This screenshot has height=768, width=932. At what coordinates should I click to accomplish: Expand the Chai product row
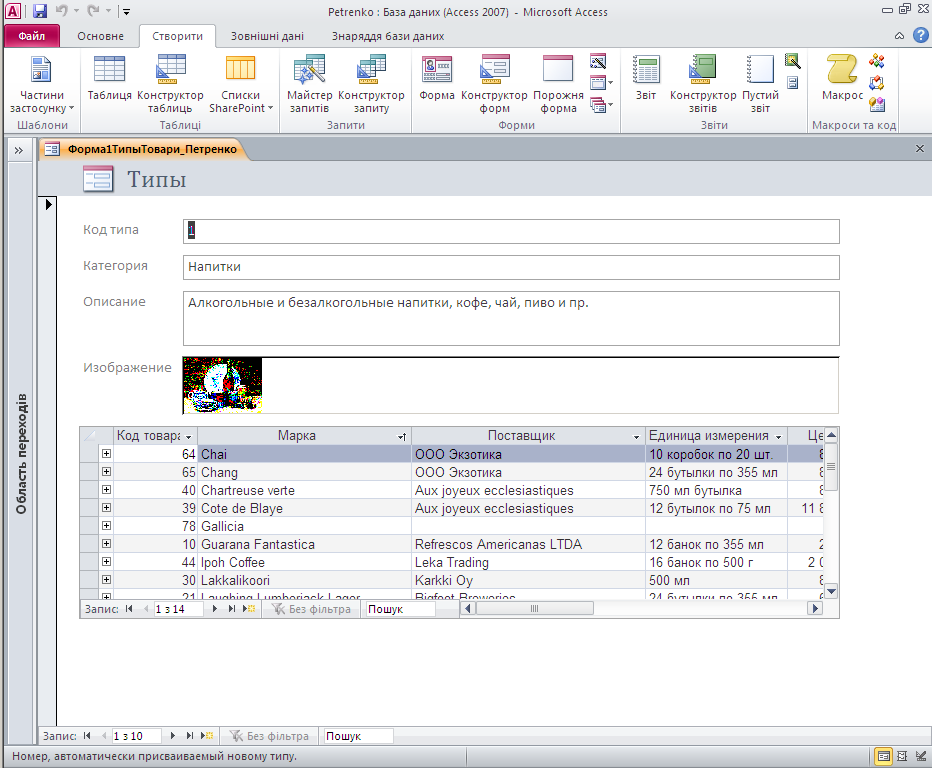pyautogui.click(x=106, y=454)
